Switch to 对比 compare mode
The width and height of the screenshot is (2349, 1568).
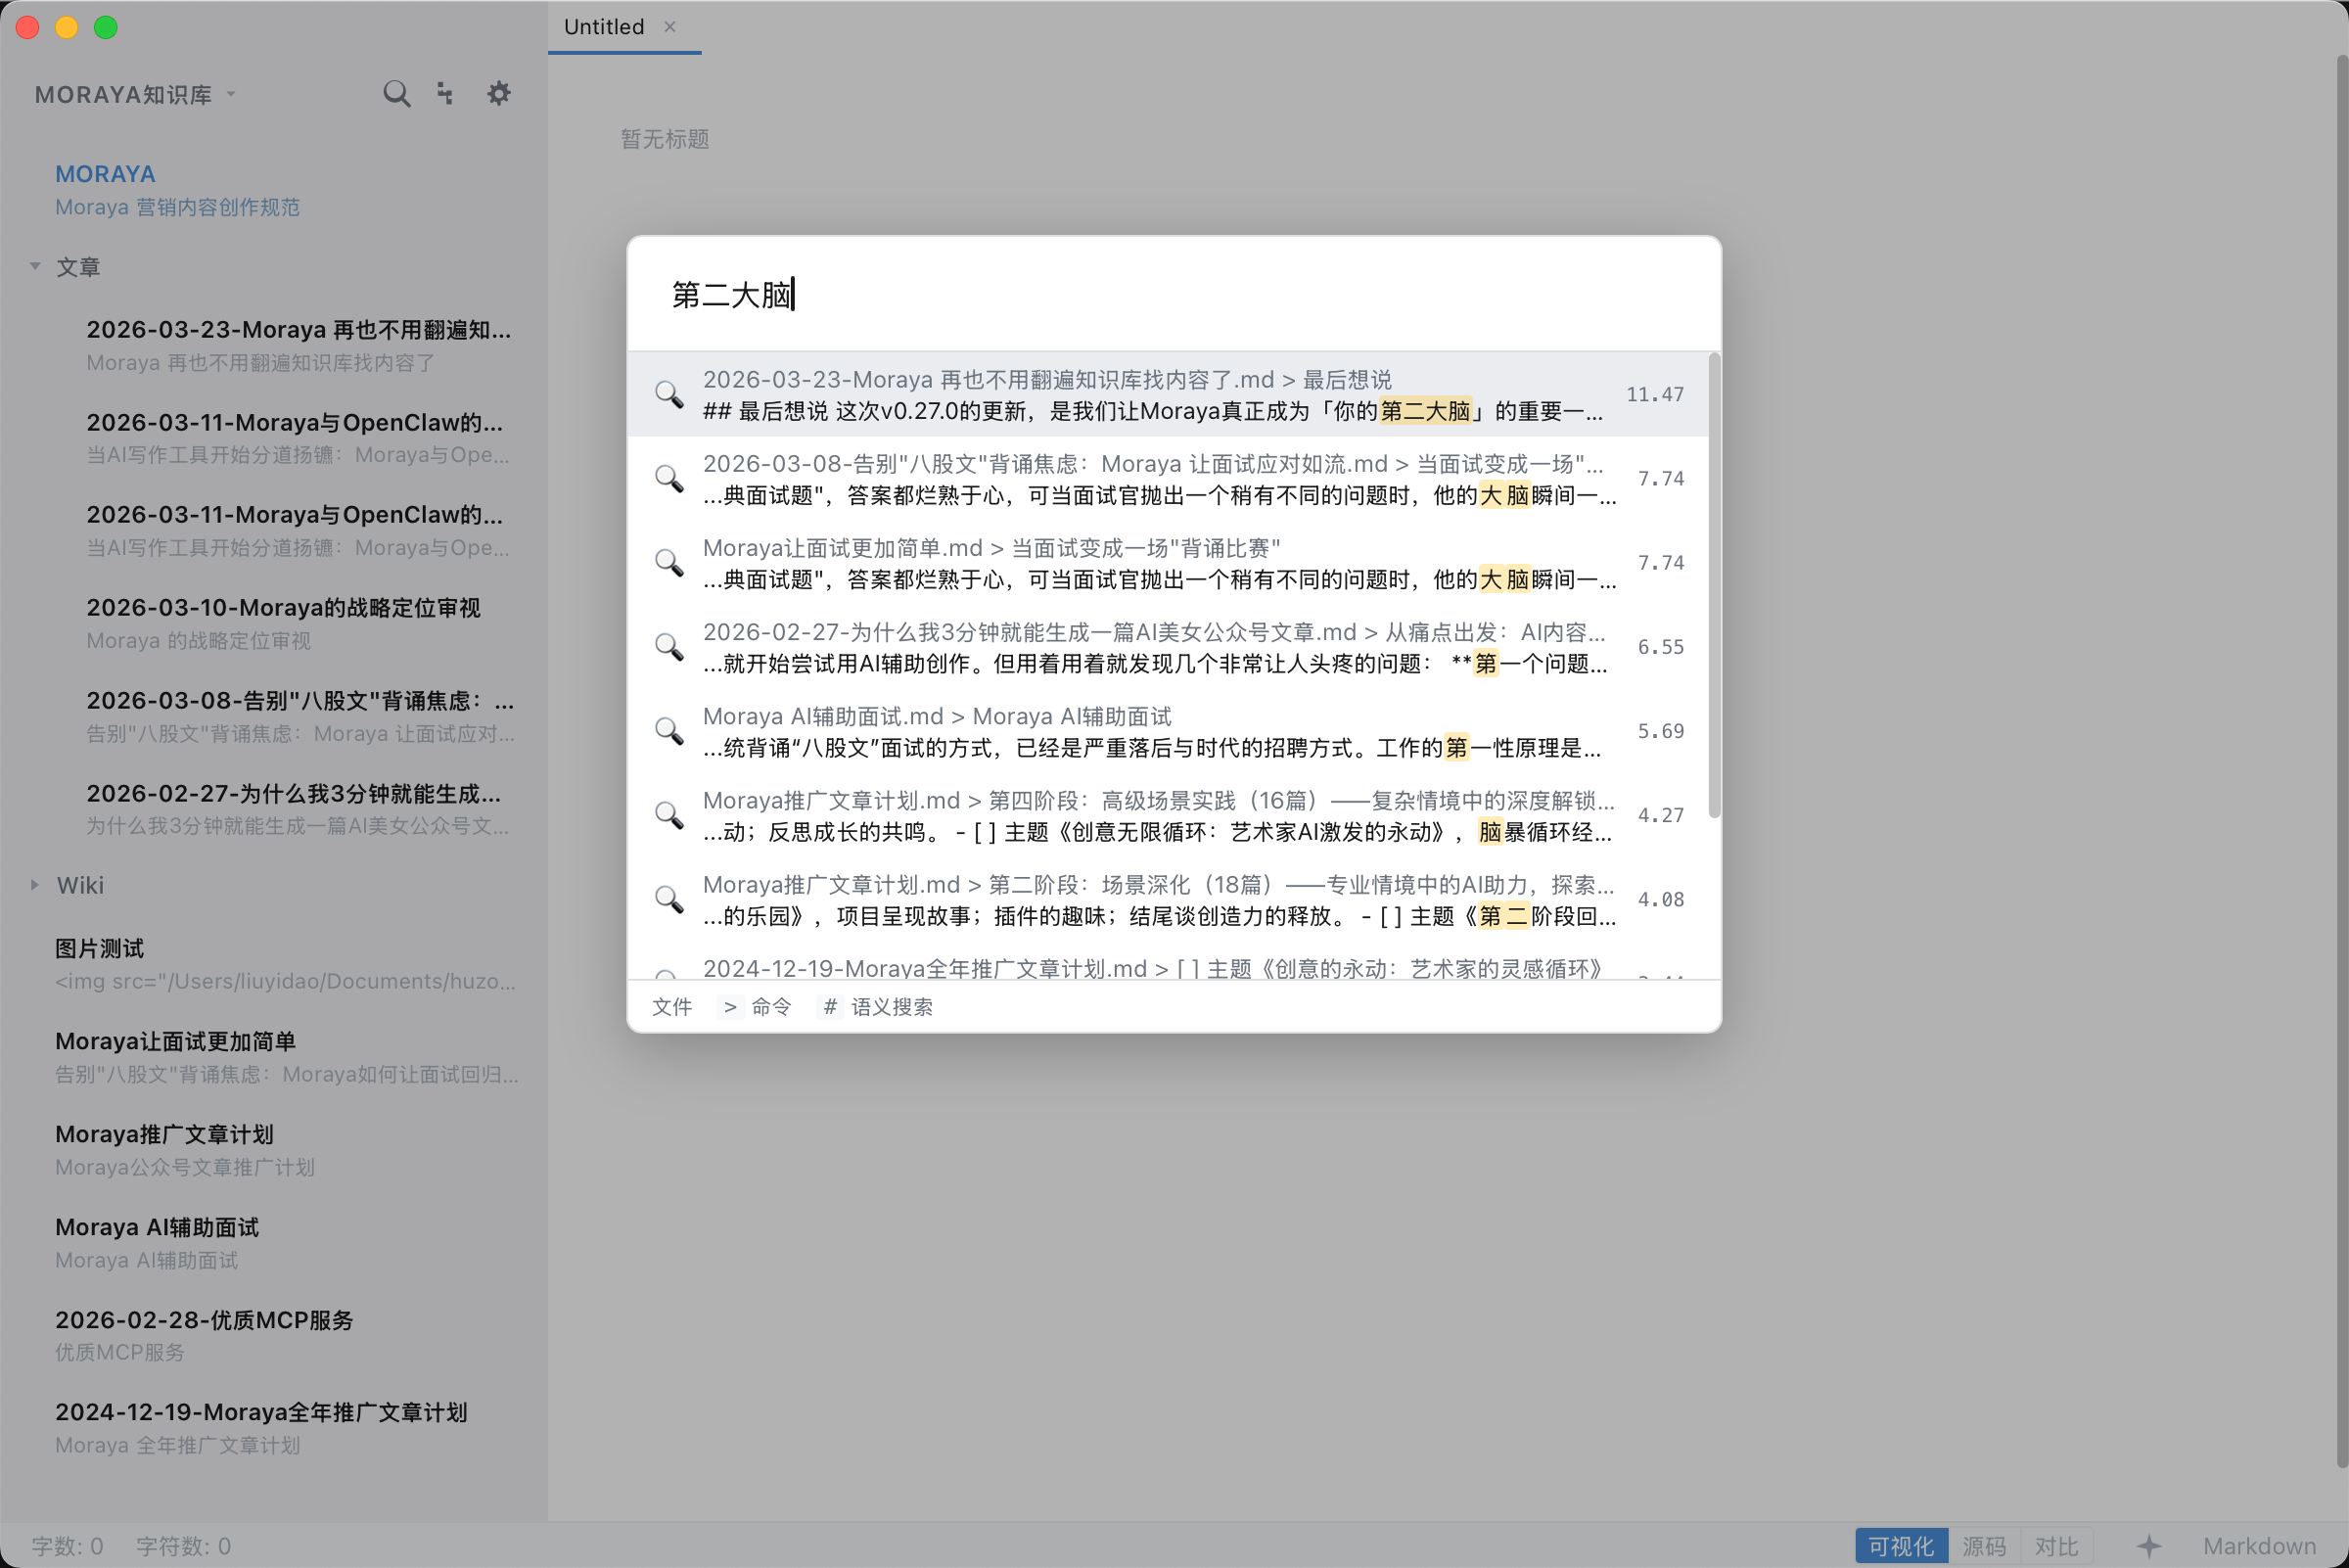pos(2056,1546)
